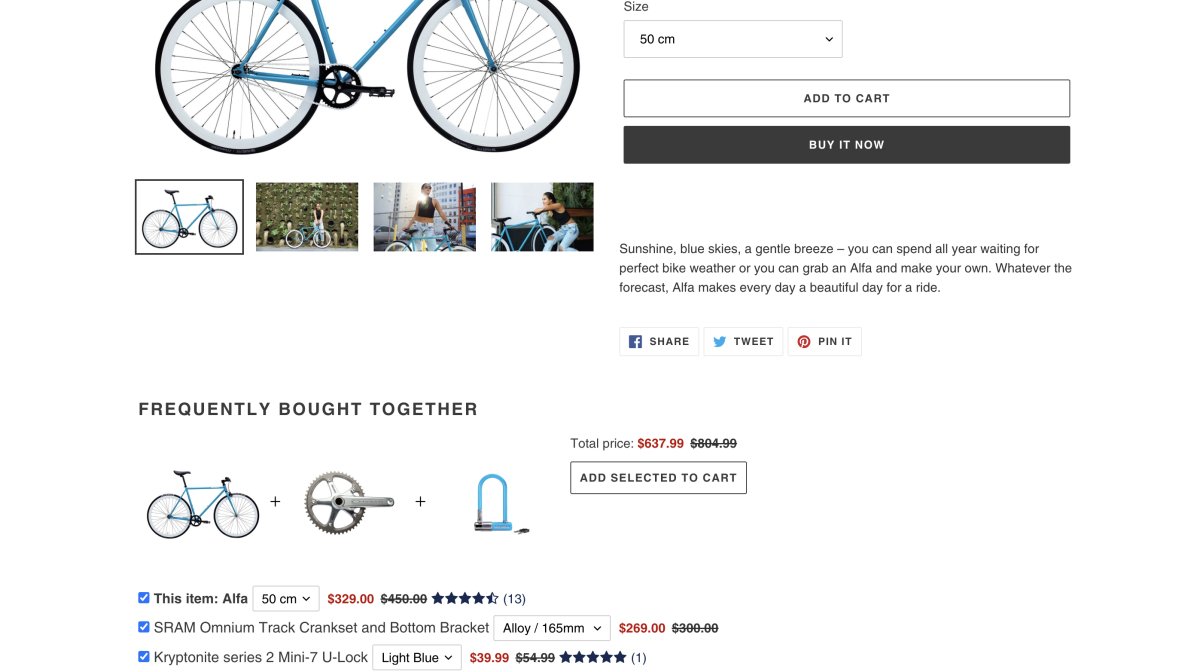
Task: Open the Alloy / 165mm variant dropdown
Action: (551, 628)
